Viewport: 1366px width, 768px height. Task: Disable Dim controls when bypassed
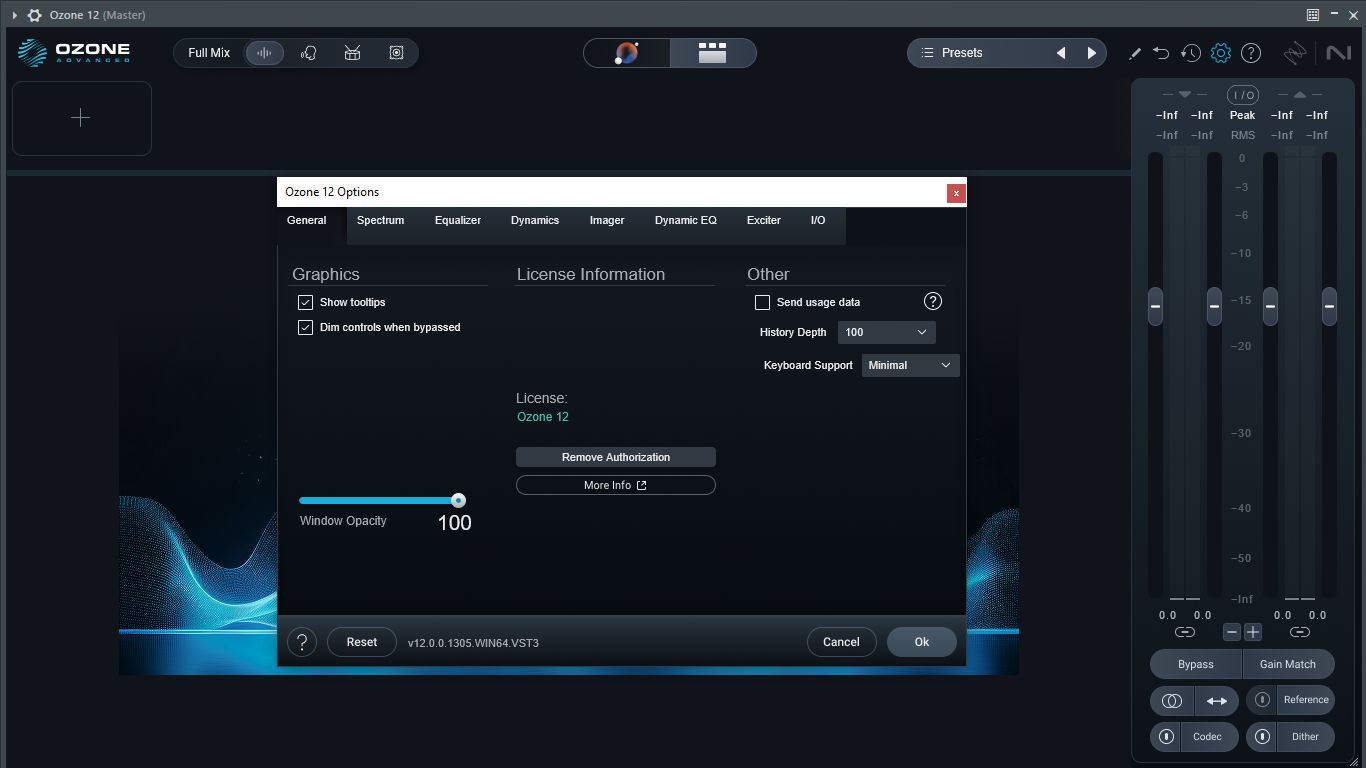[x=306, y=327]
